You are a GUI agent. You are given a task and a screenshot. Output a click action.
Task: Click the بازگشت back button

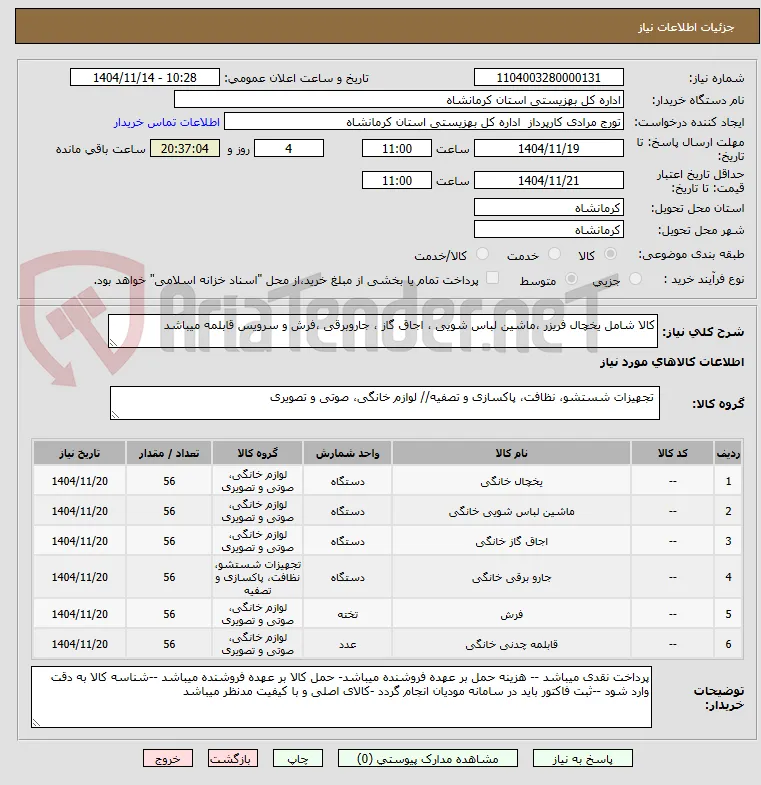click(x=233, y=758)
